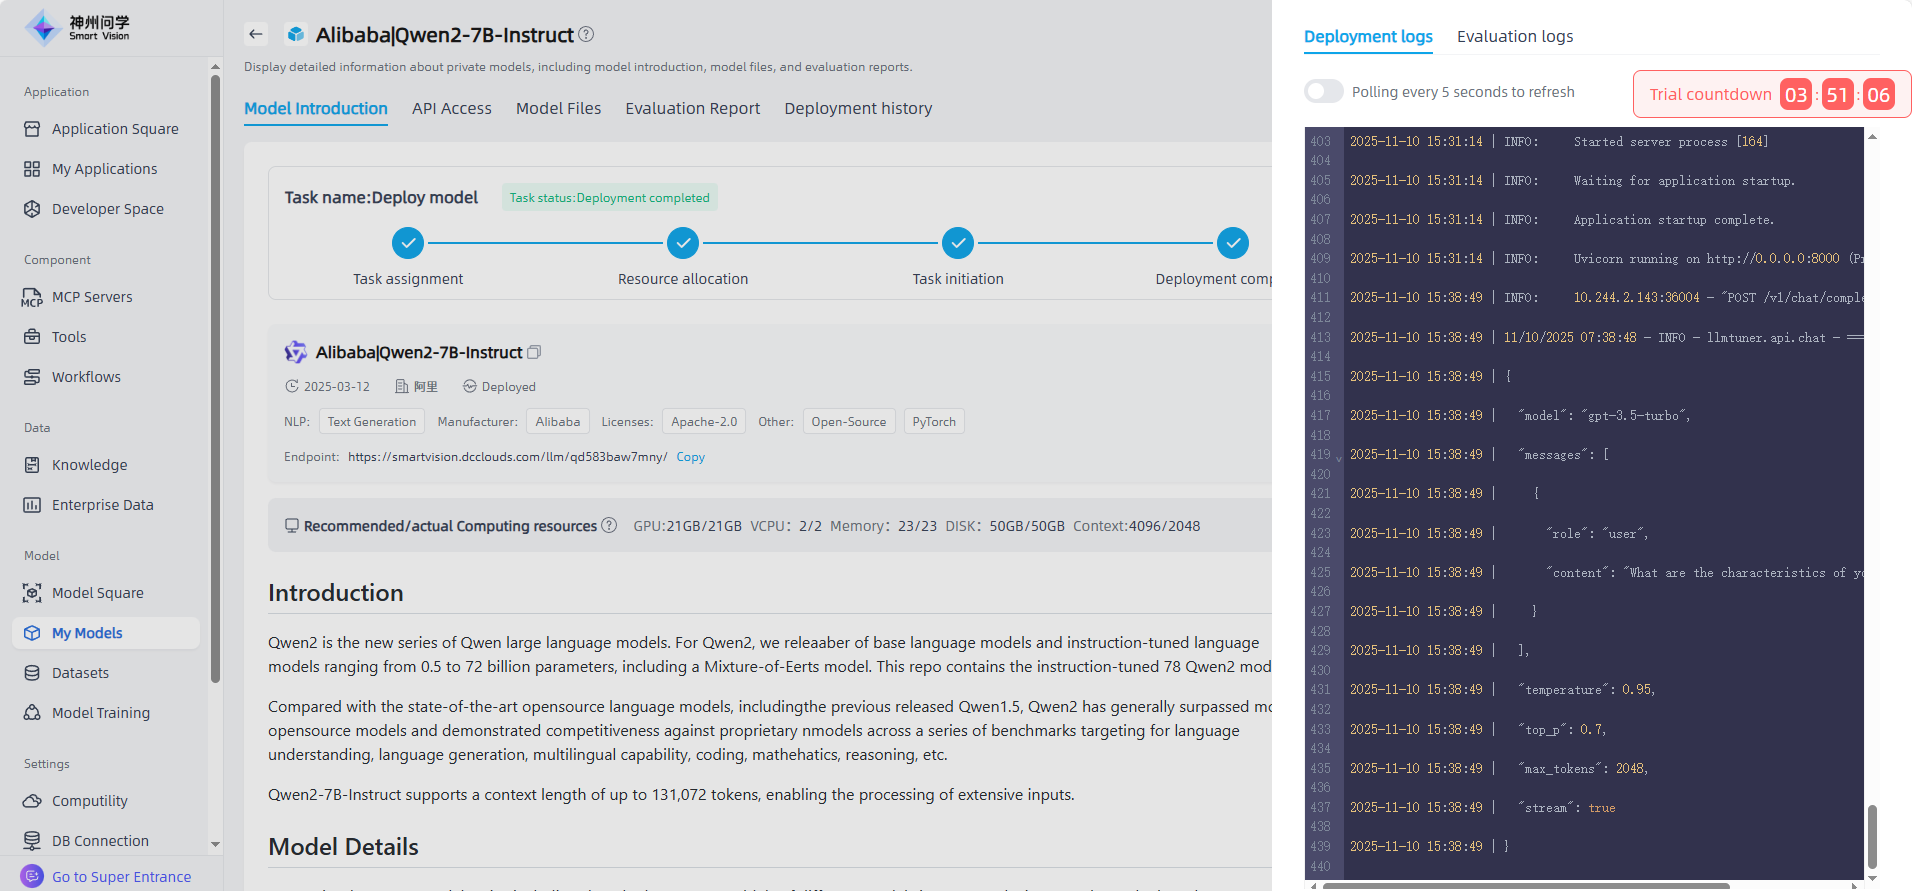Open Workflows in sidebar
1912x891 pixels.
[86, 377]
